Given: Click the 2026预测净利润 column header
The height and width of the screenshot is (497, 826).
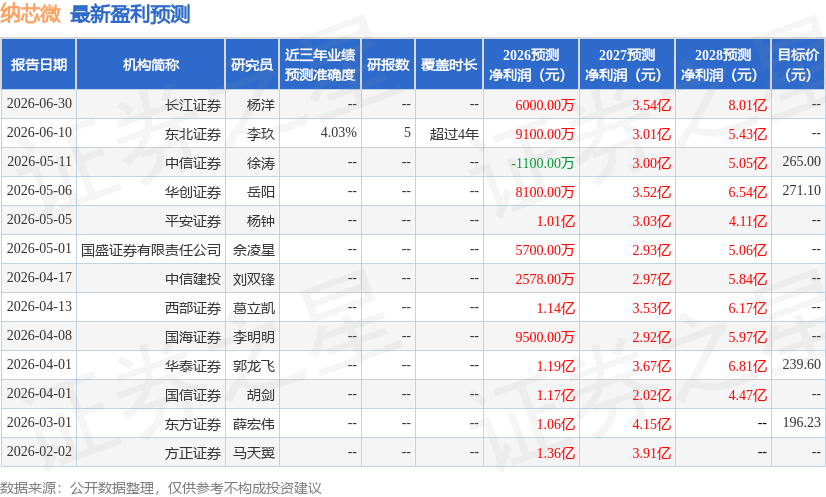Looking at the screenshot, I should [x=531, y=64].
